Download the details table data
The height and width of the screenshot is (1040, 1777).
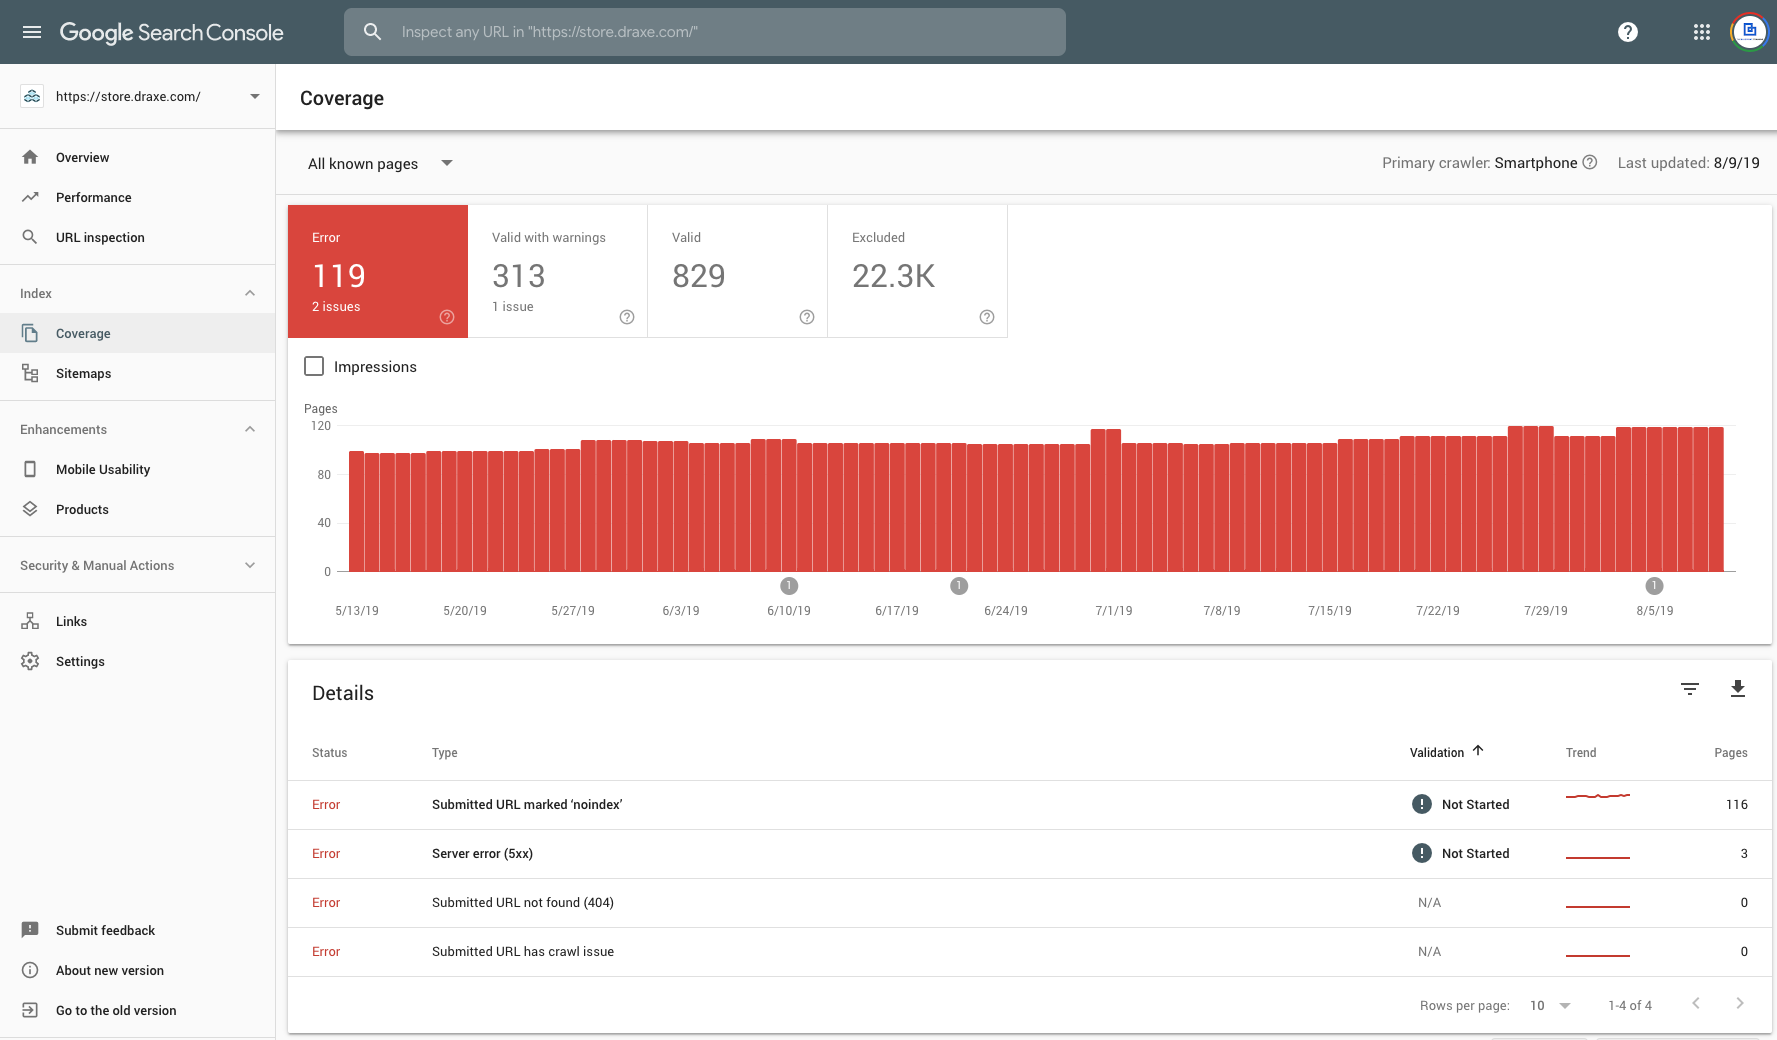[1737, 689]
